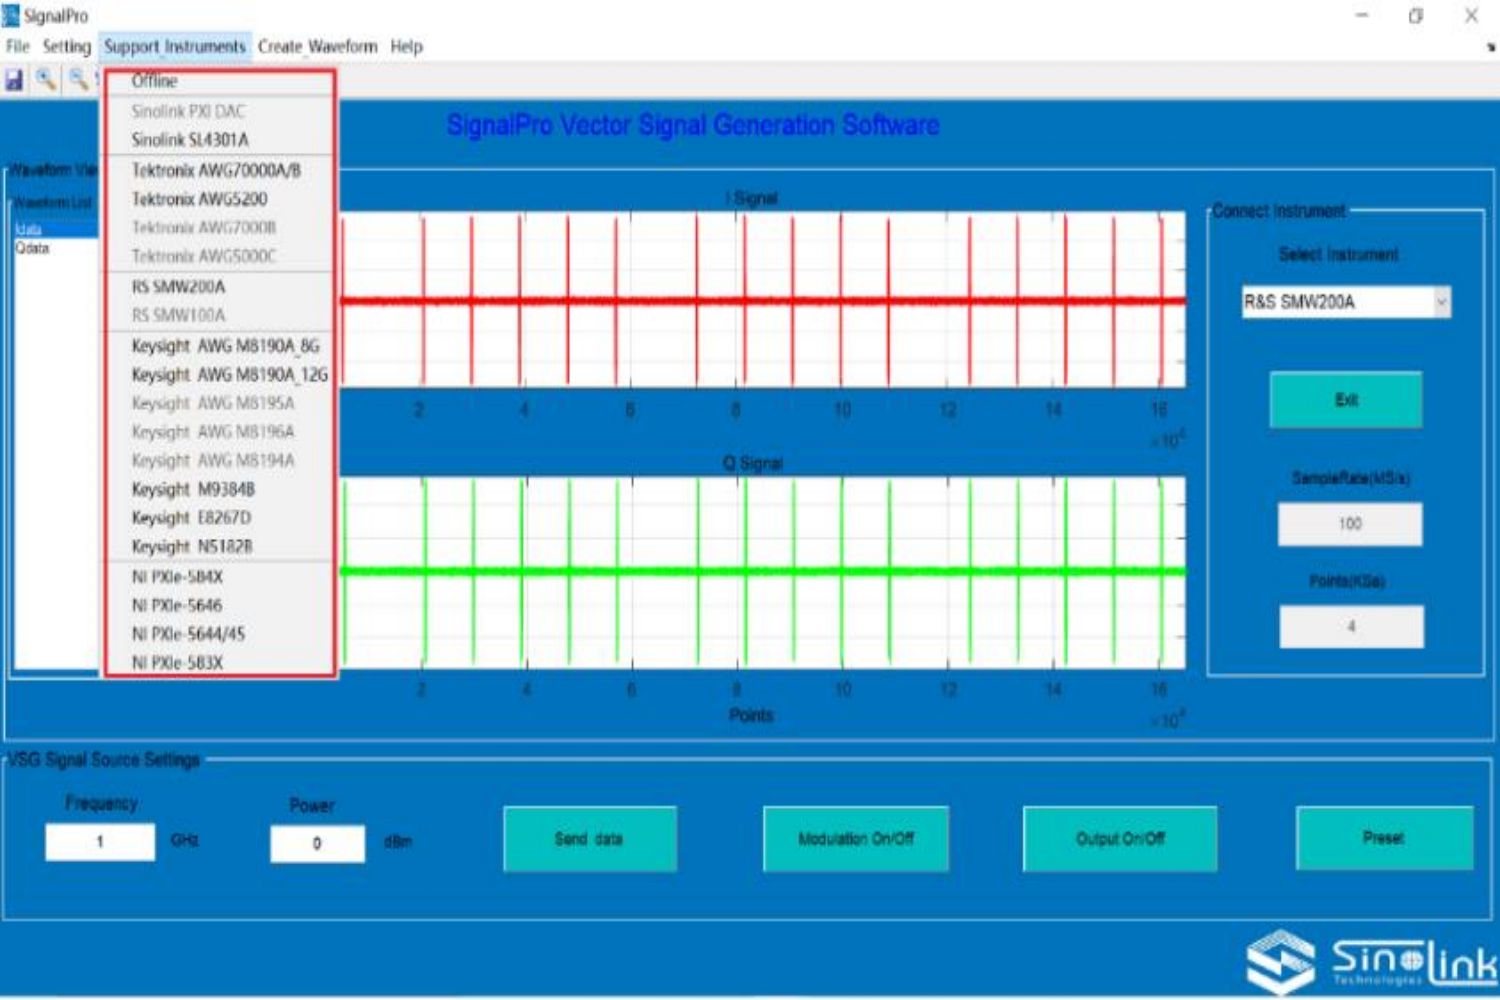Open the Help menu

[406, 46]
